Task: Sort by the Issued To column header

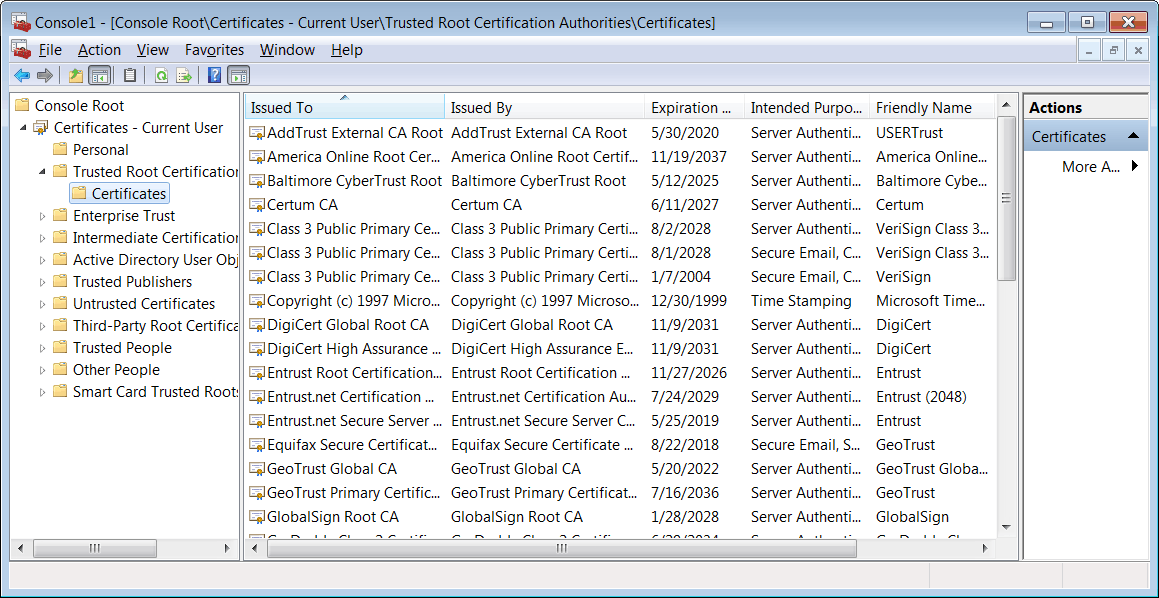Action: [x=345, y=107]
